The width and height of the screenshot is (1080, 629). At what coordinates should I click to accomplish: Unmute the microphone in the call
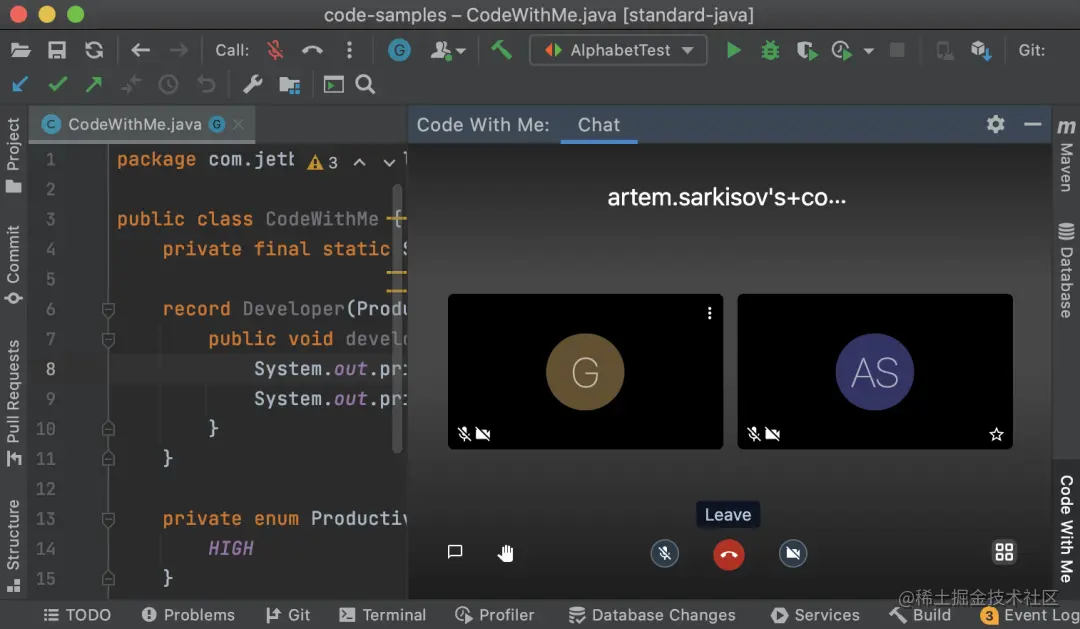pyautogui.click(x=665, y=553)
